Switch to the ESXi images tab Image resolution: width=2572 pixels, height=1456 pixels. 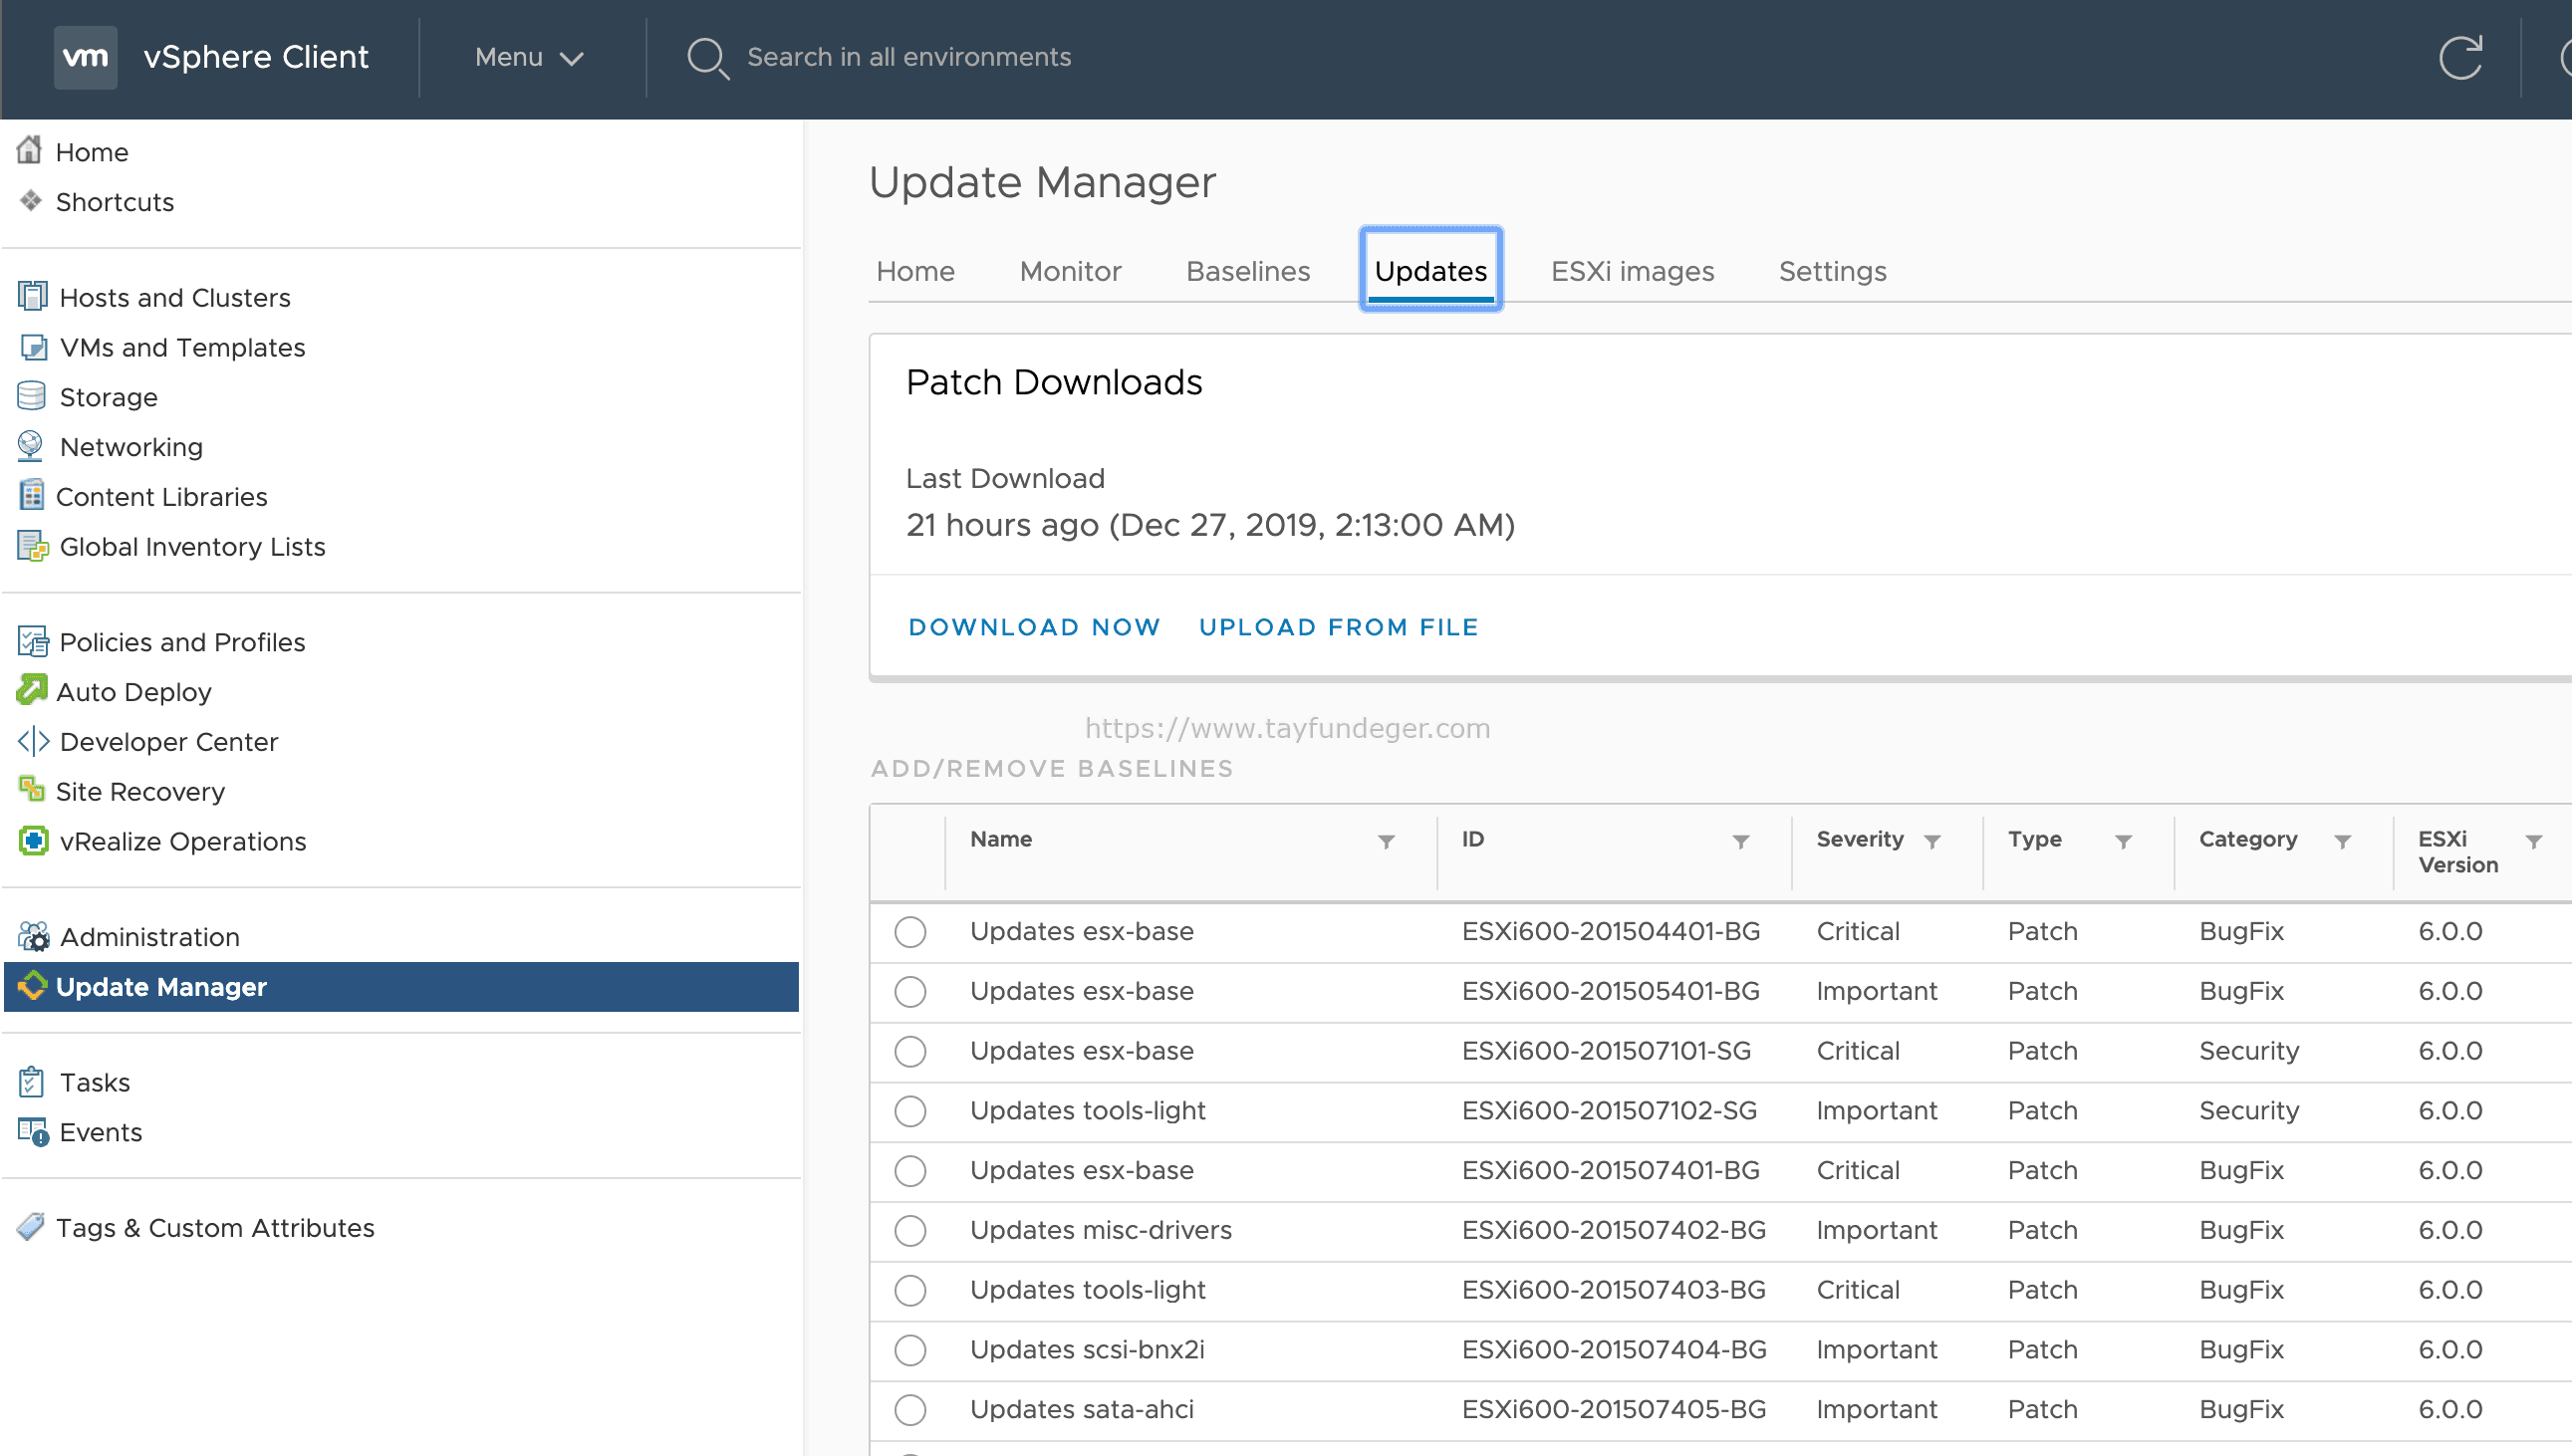tap(1632, 271)
